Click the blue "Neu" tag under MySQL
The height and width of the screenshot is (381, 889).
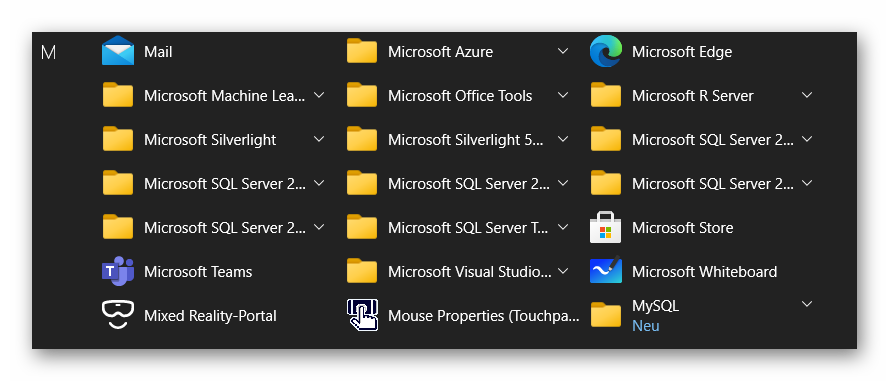click(646, 326)
